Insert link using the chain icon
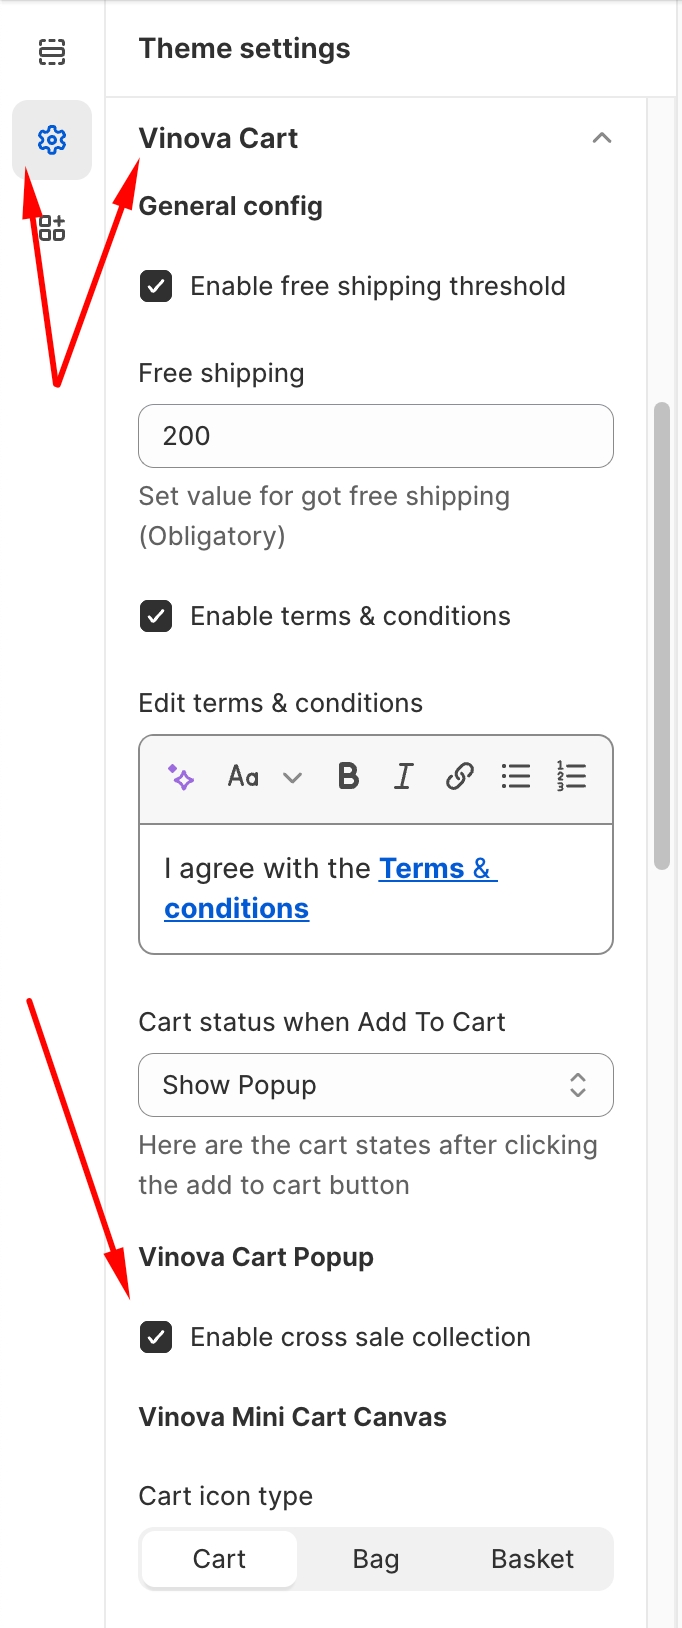The height and width of the screenshot is (1628, 682). pos(459,776)
